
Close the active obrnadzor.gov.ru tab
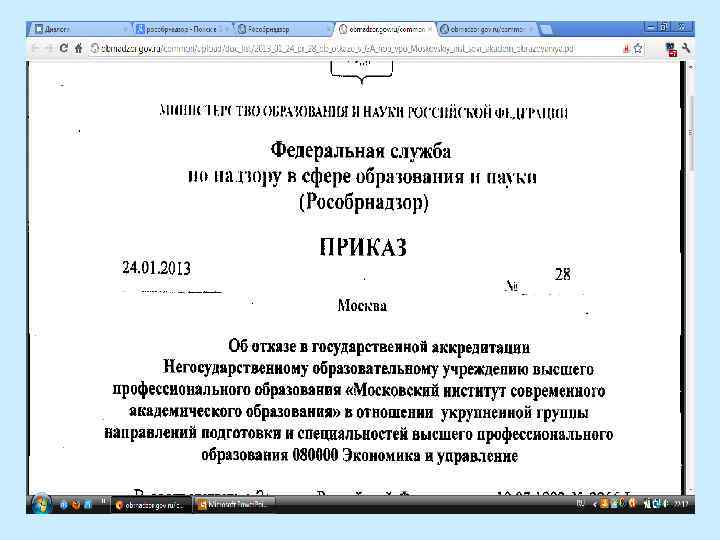coord(429,29)
